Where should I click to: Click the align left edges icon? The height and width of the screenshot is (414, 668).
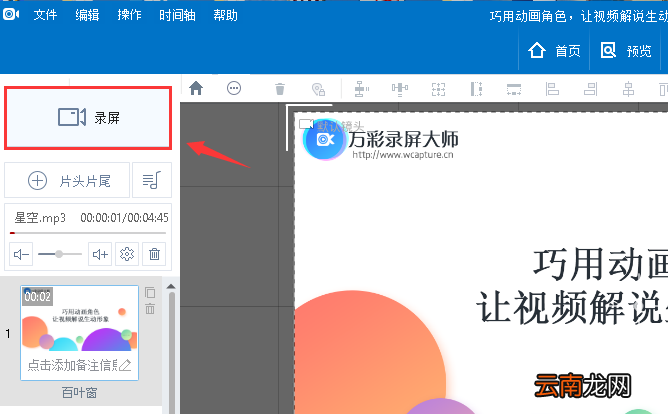[552, 89]
